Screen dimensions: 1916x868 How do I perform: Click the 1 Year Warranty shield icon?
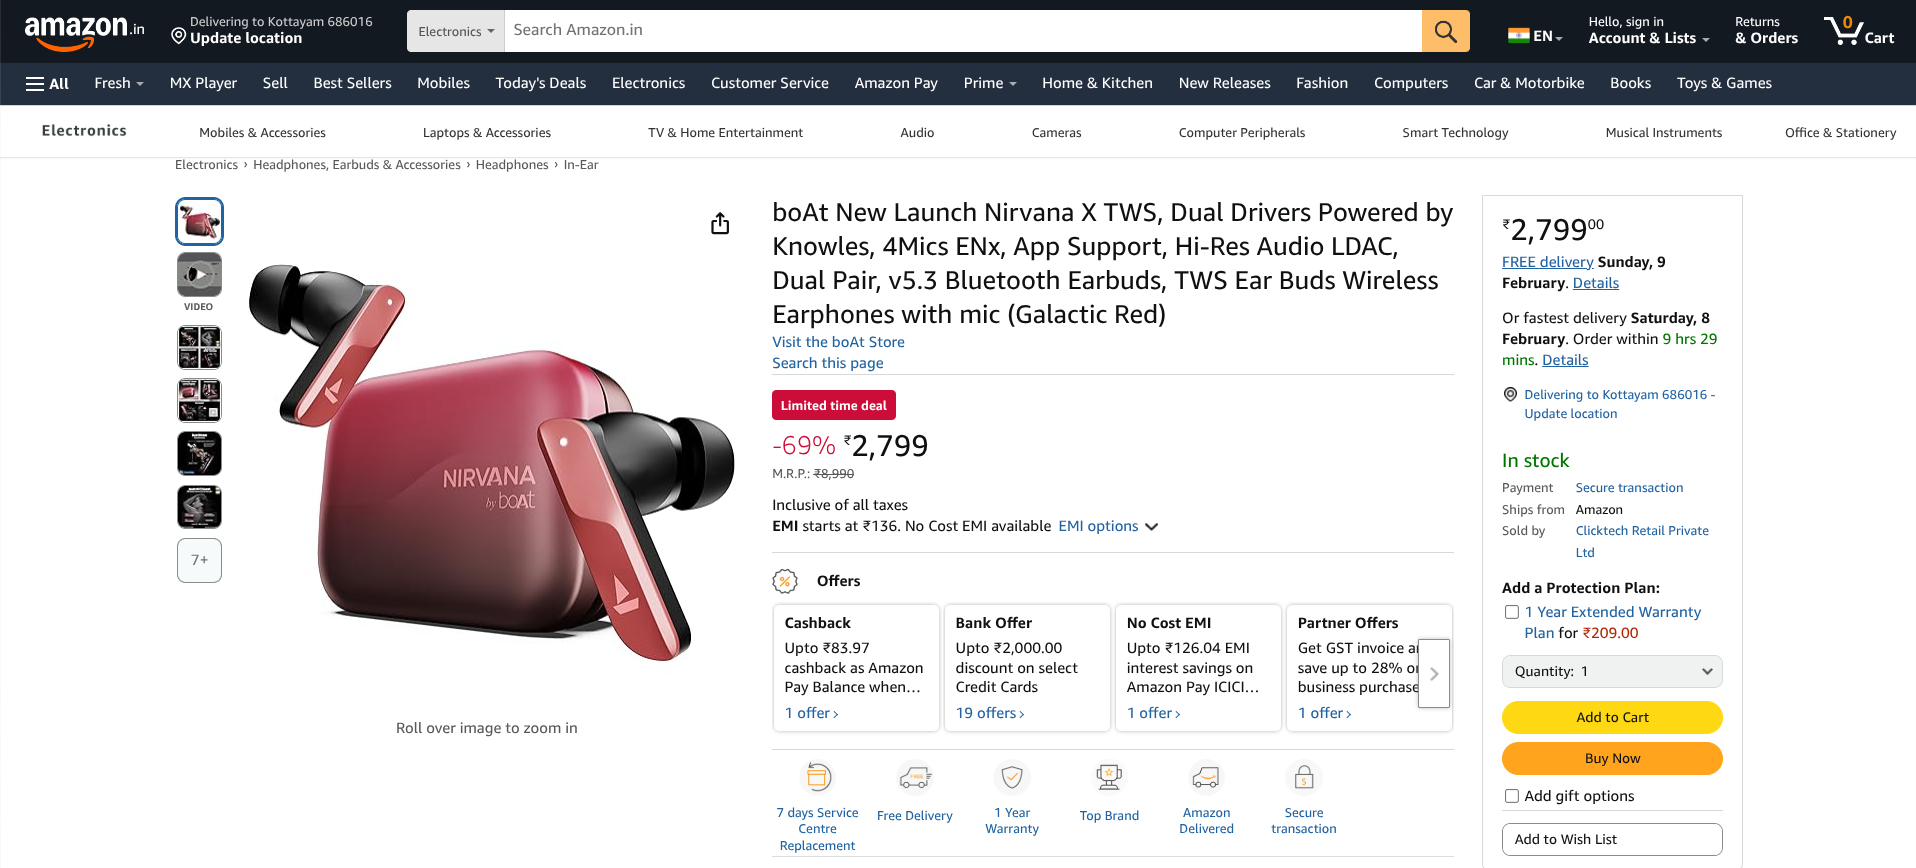(x=1012, y=777)
